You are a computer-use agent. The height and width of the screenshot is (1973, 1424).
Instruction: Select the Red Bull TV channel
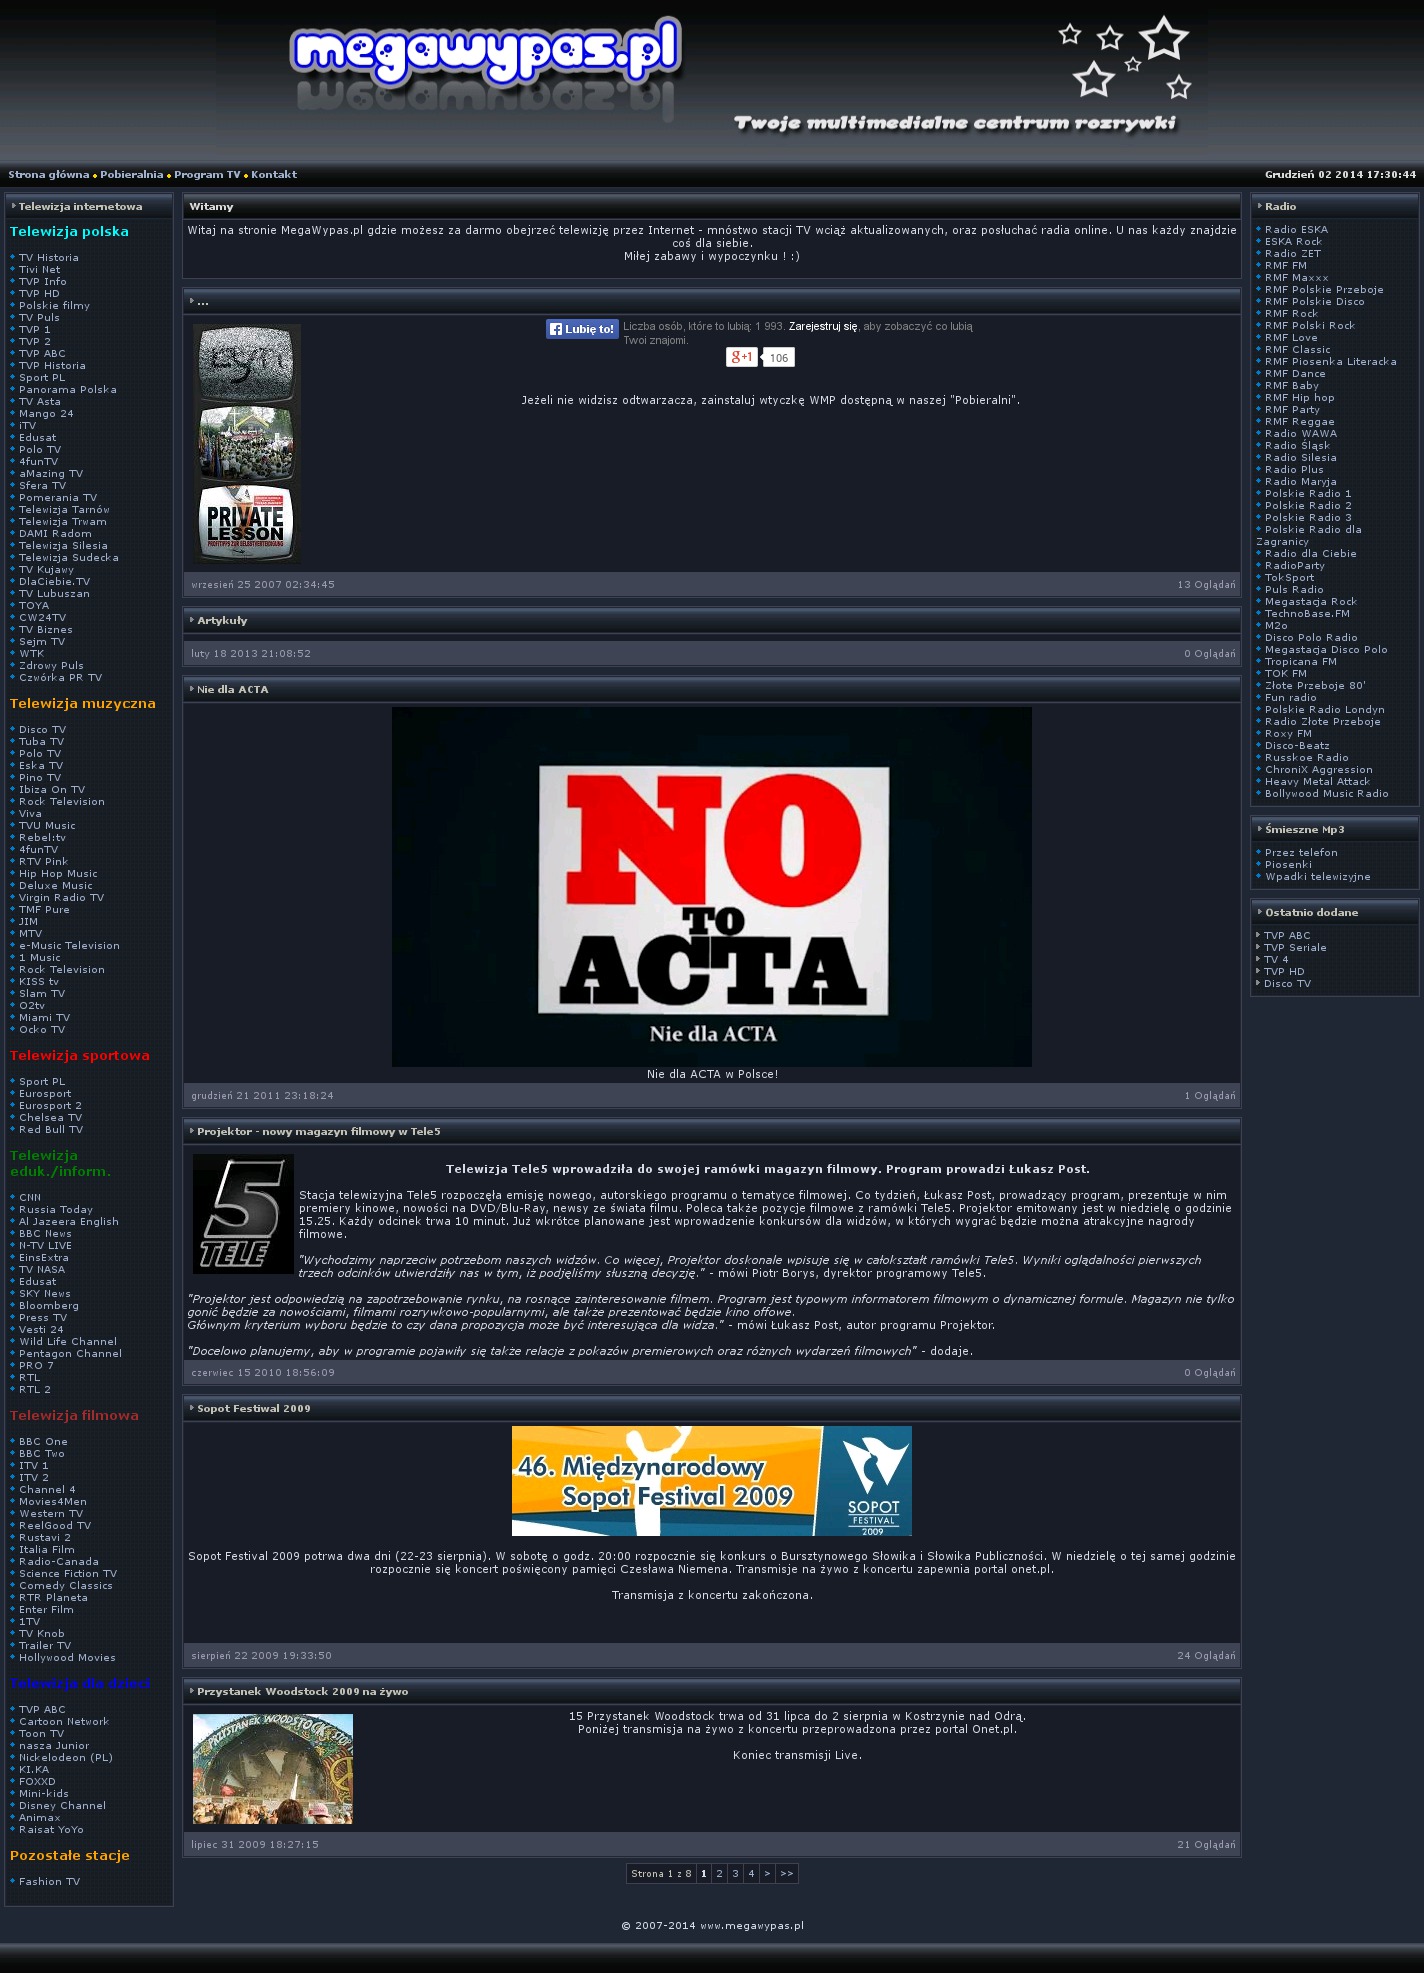tap(51, 1130)
